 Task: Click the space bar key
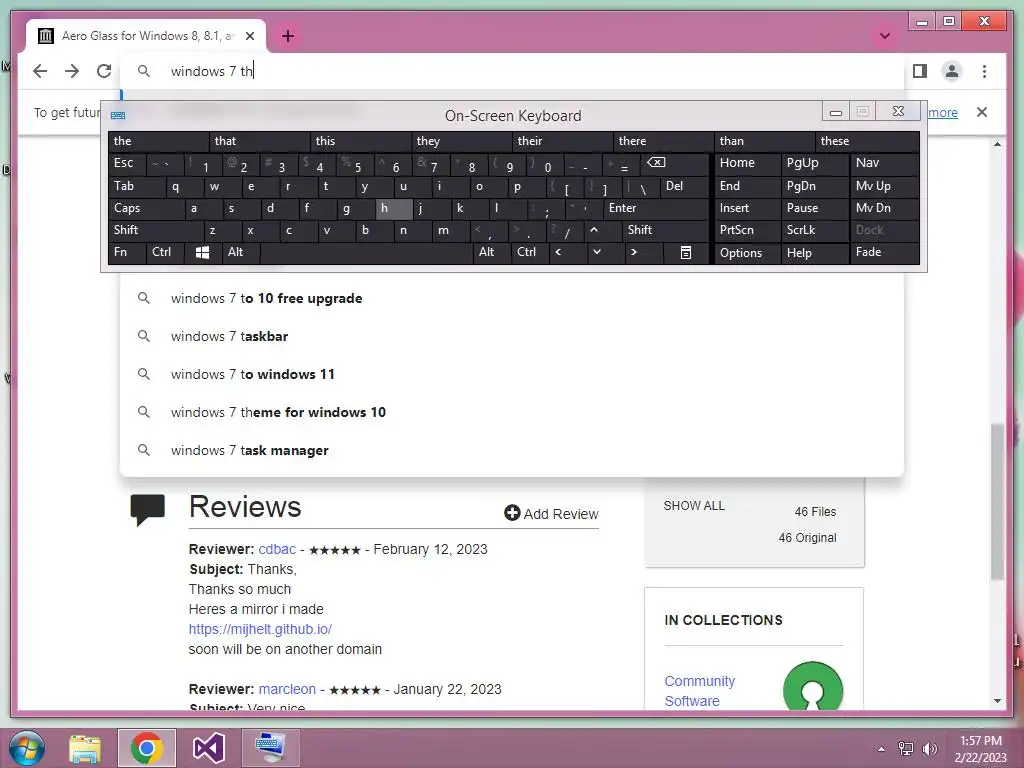[x=366, y=253]
